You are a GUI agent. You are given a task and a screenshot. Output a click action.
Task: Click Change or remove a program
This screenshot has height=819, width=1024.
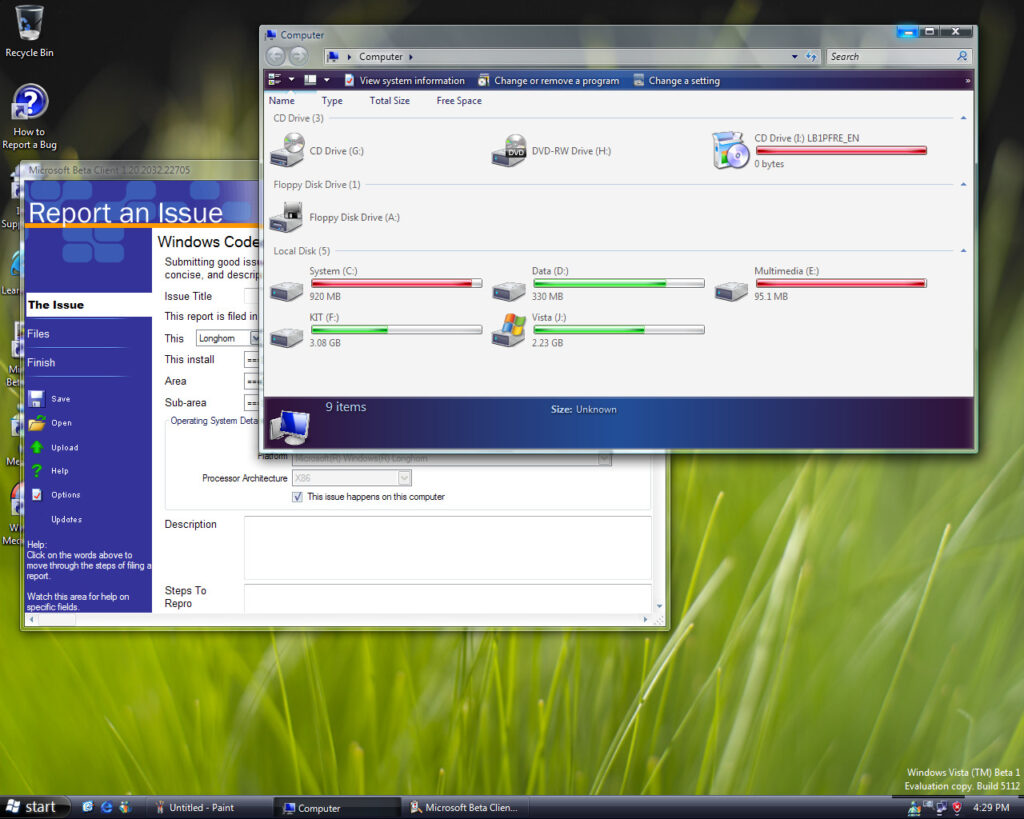click(549, 80)
